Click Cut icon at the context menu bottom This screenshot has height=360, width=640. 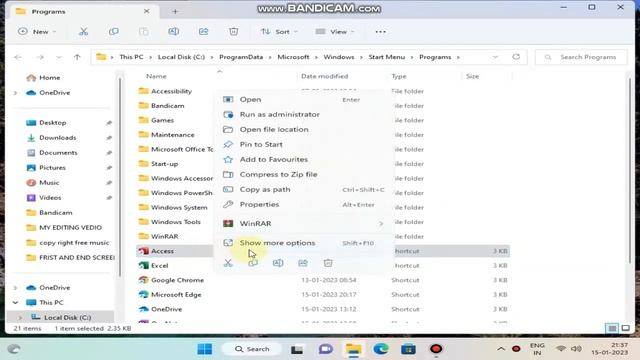(x=228, y=263)
